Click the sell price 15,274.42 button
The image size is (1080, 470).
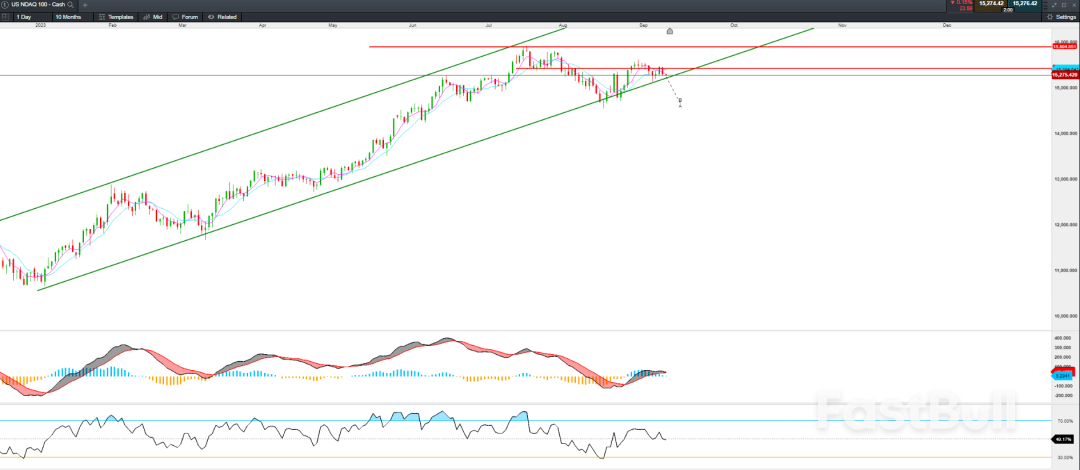pos(989,5)
